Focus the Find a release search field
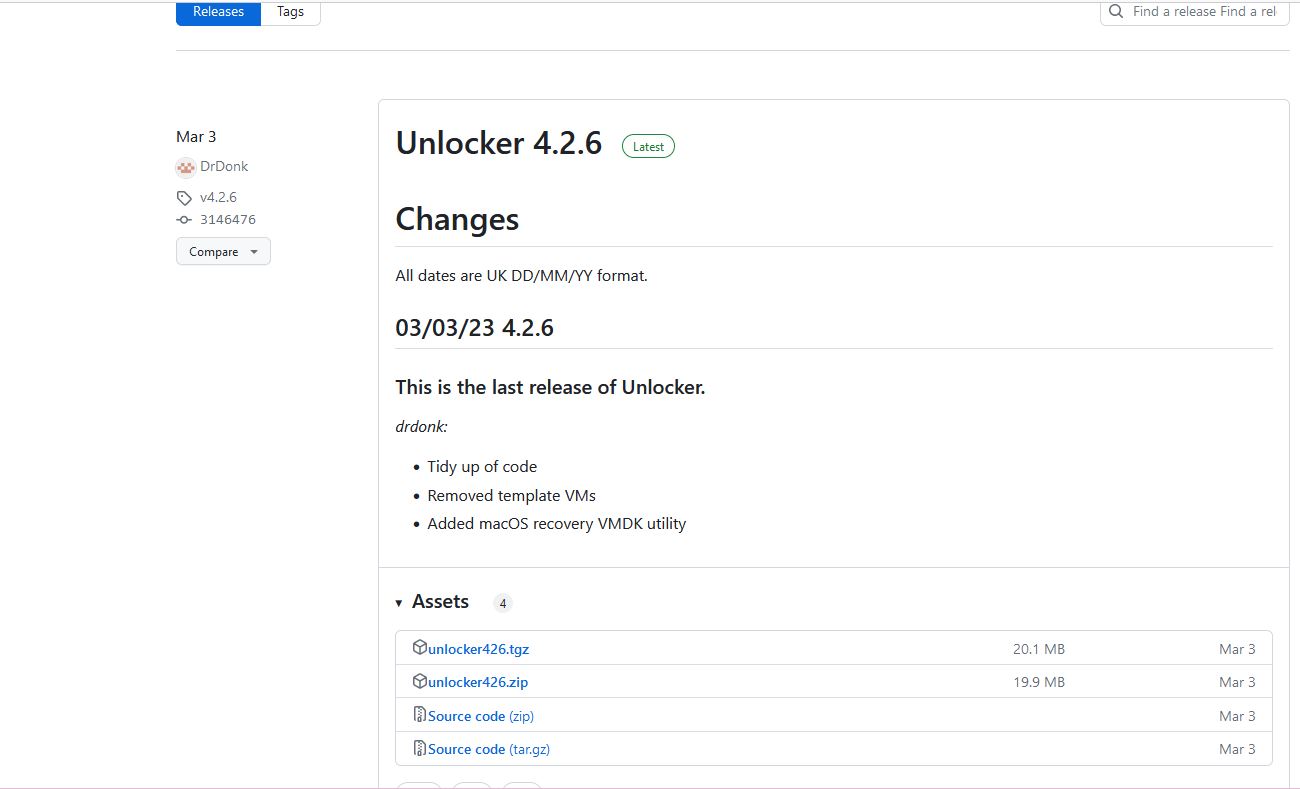Image resolution: width=1300 pixels, height=789 pixels. pos(1194,12)
